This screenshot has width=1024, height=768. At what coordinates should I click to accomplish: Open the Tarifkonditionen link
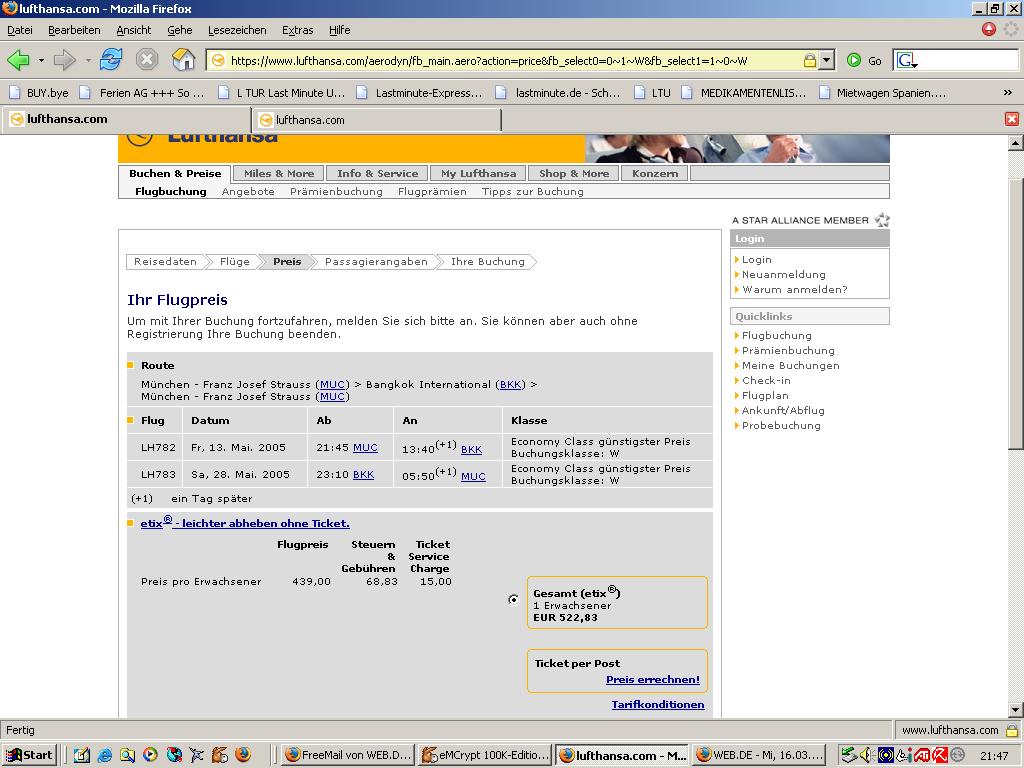click(x=658, y=705)
